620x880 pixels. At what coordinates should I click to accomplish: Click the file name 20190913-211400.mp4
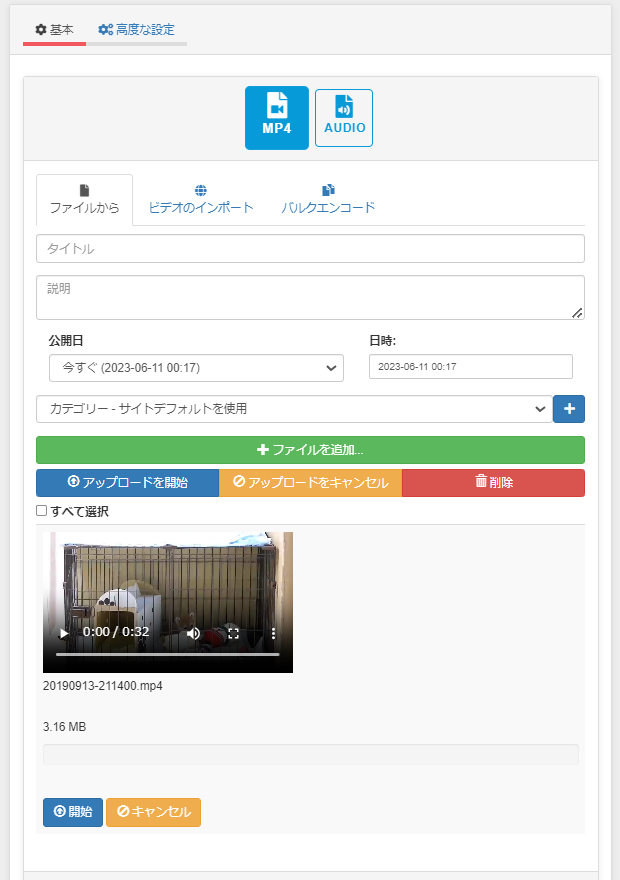(x=103, y=686)
